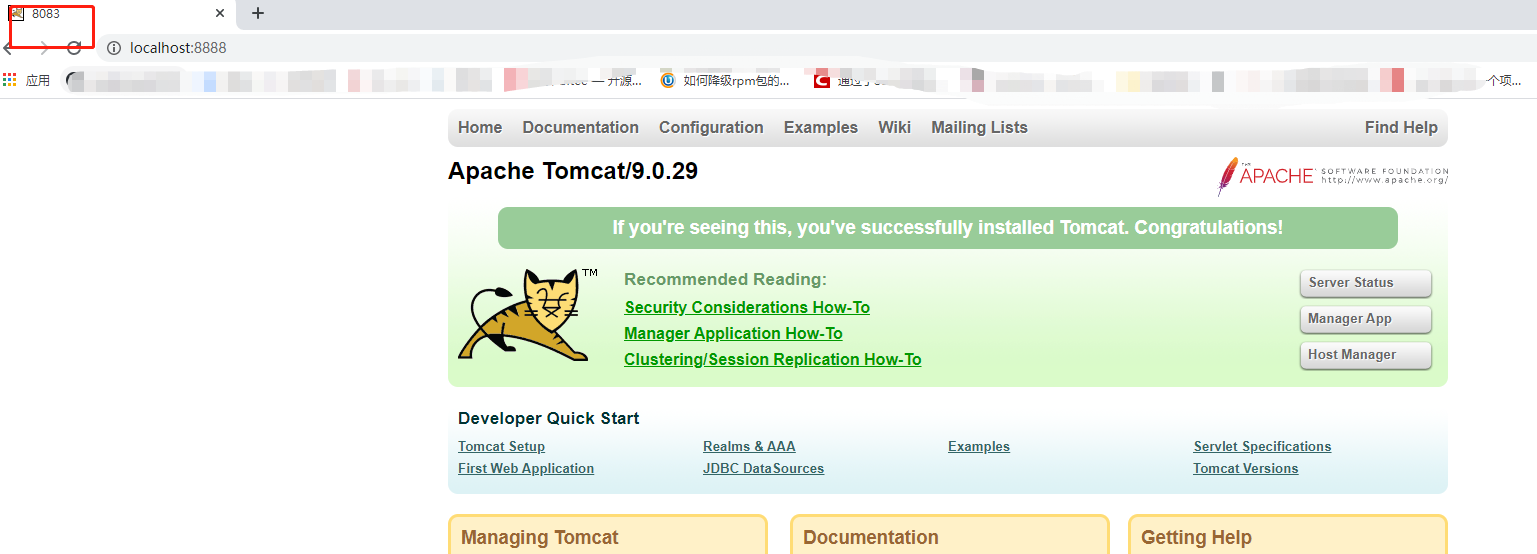This screenshot has width=1537, height=554.
Task: Click the Developer Quick Start heading
Action: click(549, 418)
